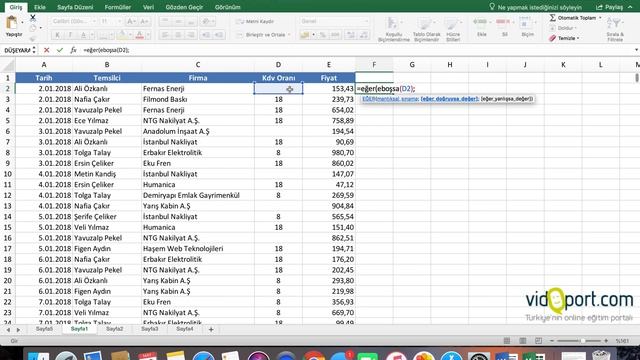The width and height of the screenshot is (640, 360).
Task: Click Biçim format cells button
Action: (527, 27)
